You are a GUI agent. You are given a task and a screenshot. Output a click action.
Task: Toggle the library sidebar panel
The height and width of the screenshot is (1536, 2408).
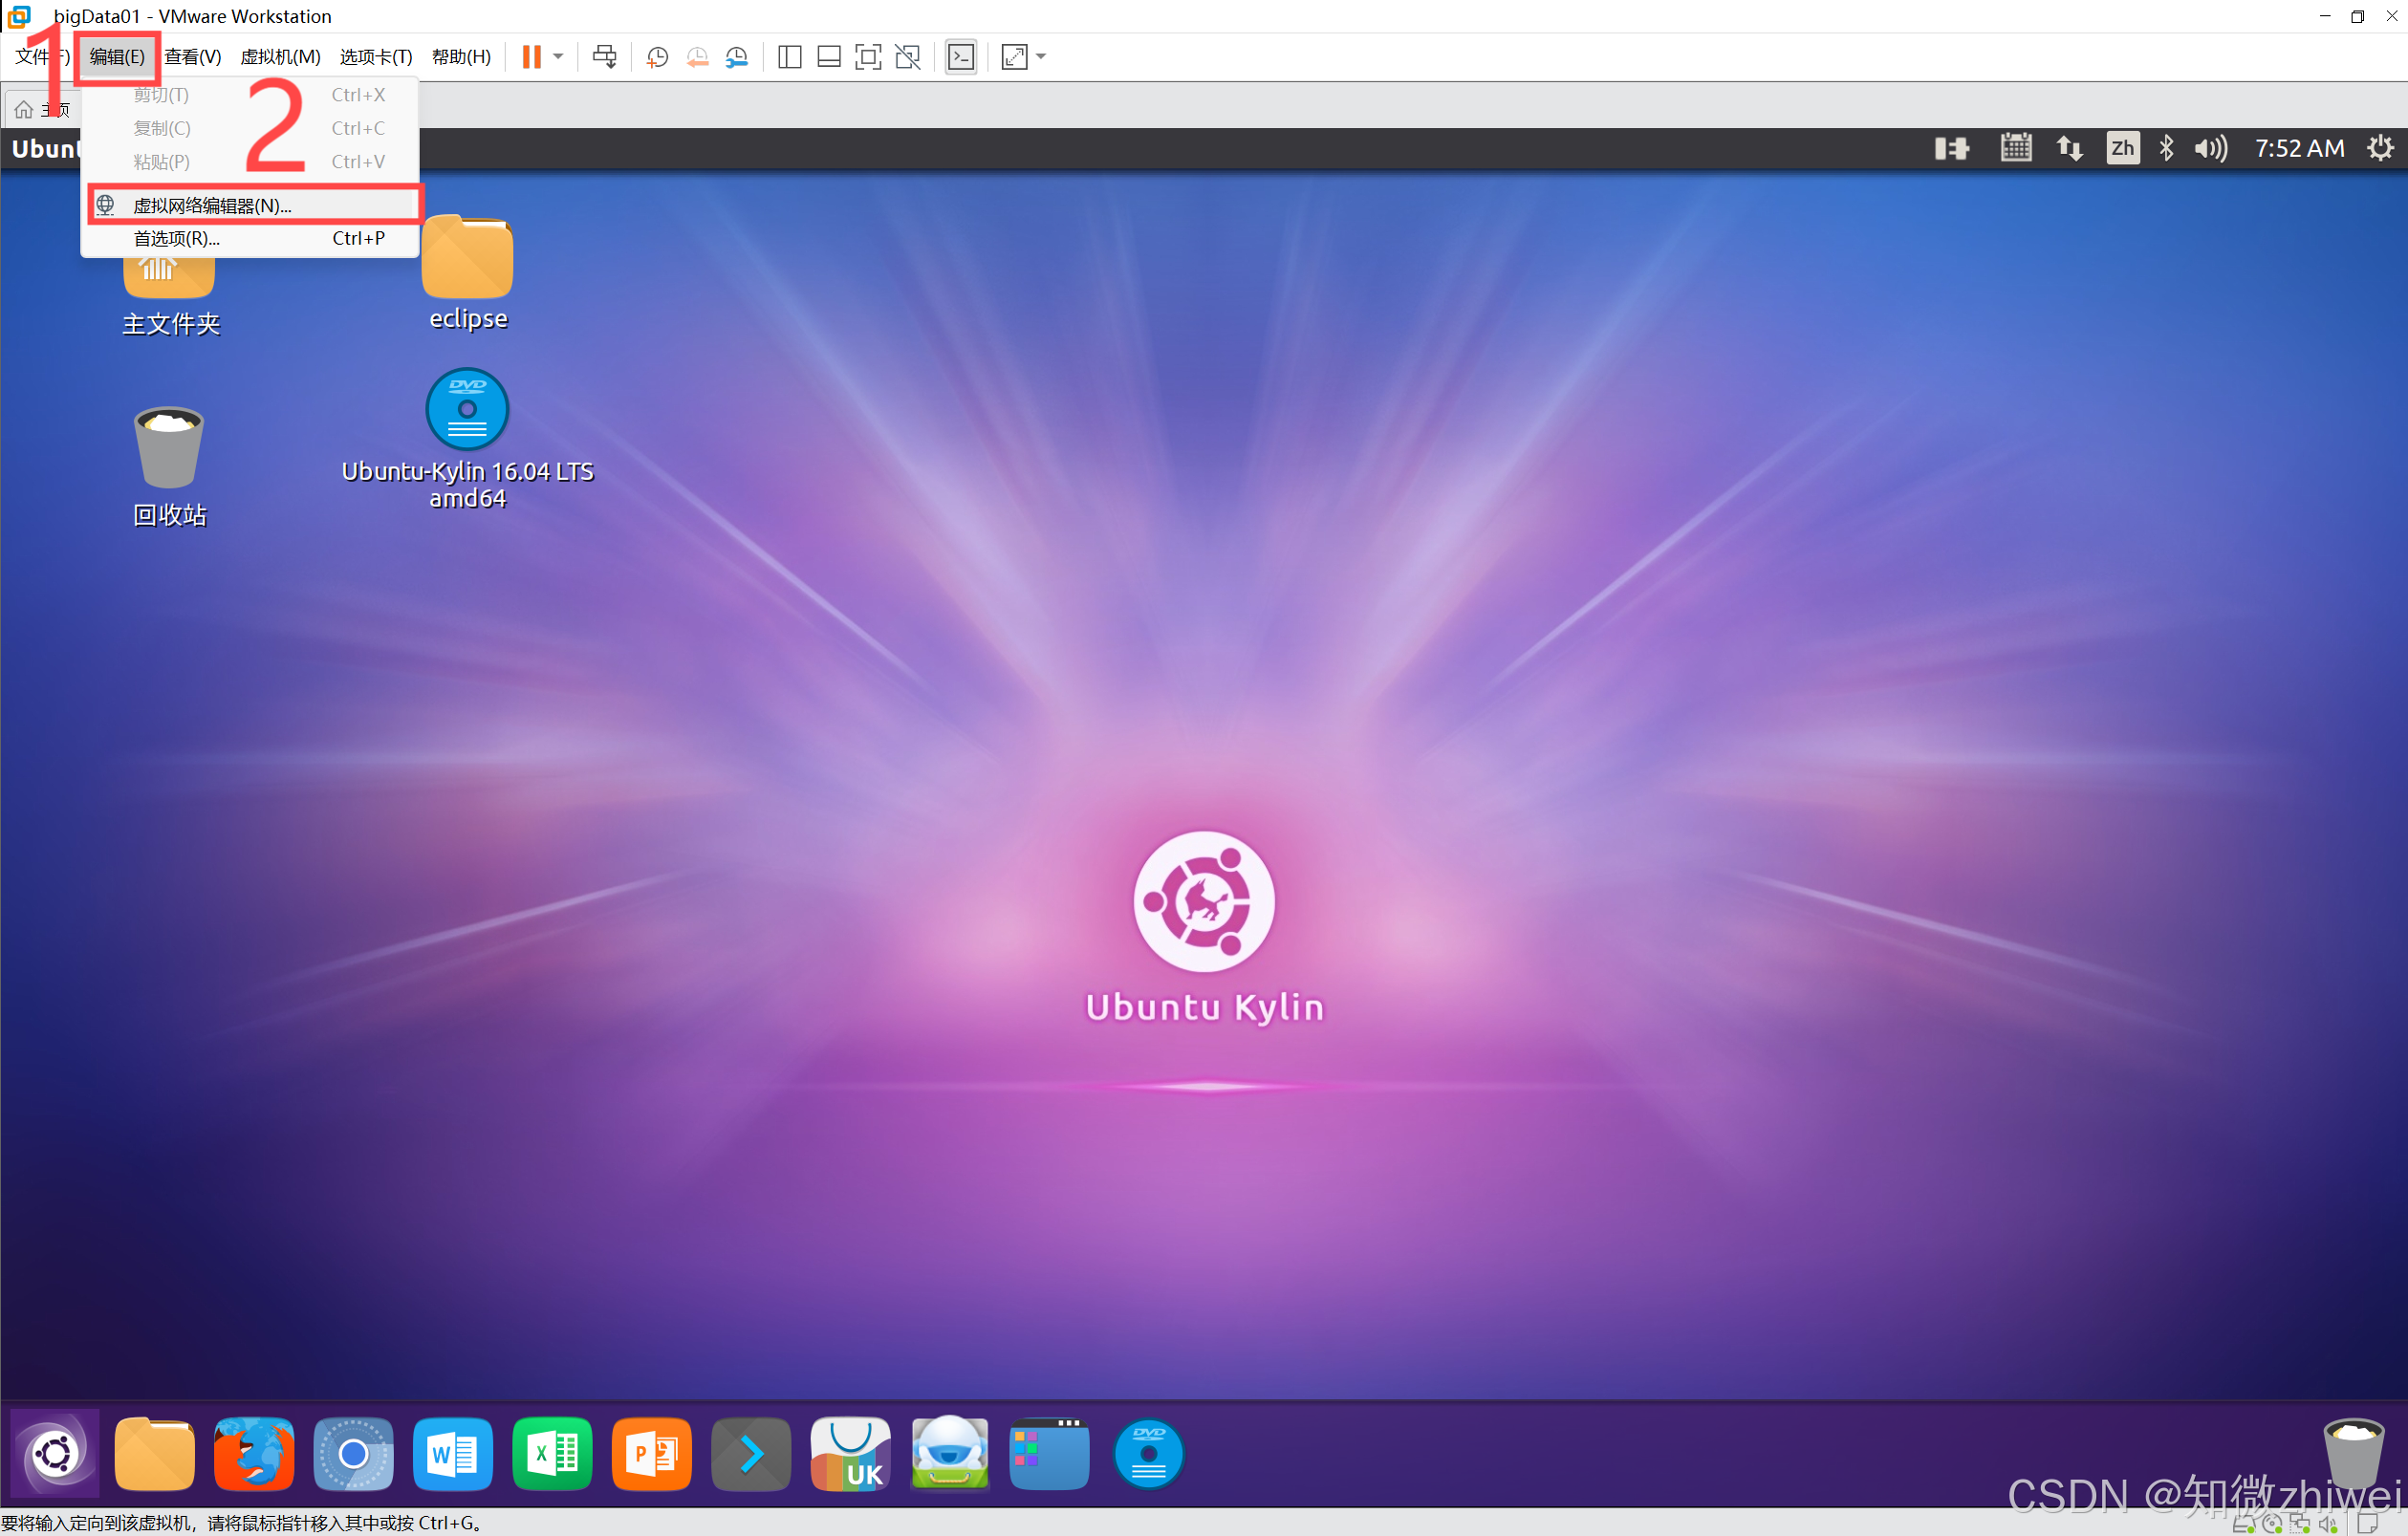[x=789, y=57]
